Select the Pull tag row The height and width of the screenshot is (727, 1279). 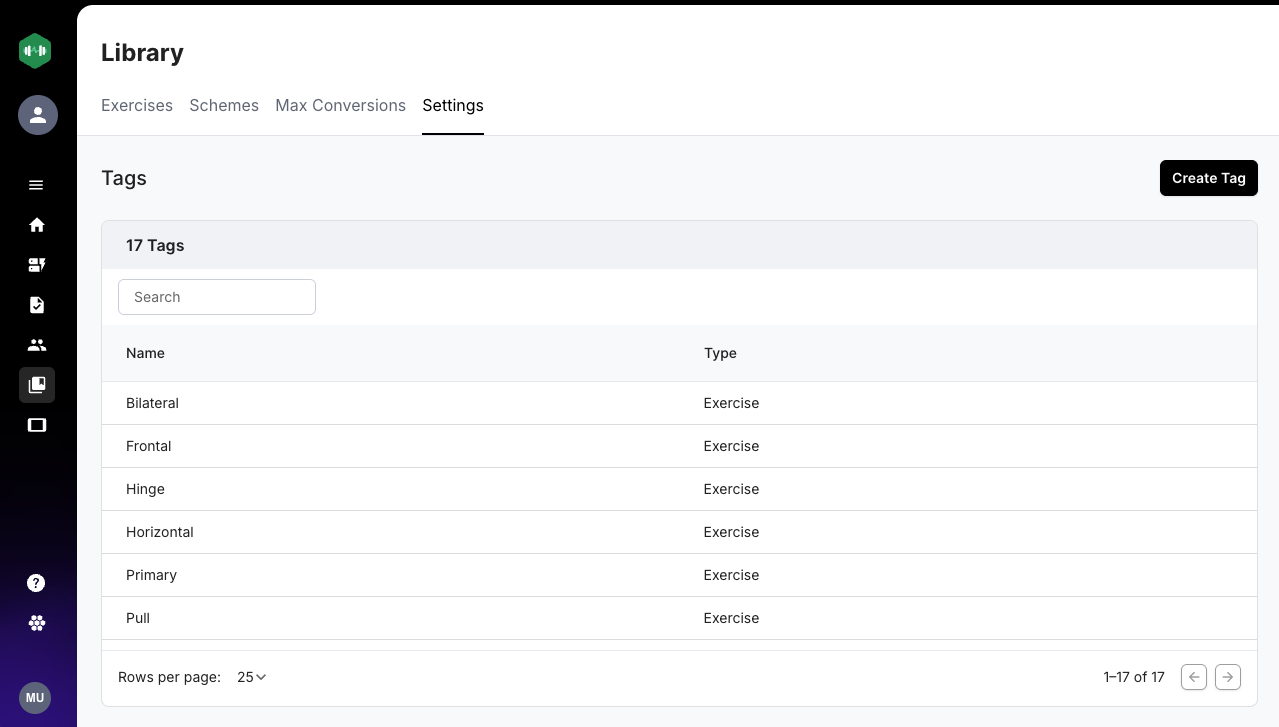click(679, 618)
